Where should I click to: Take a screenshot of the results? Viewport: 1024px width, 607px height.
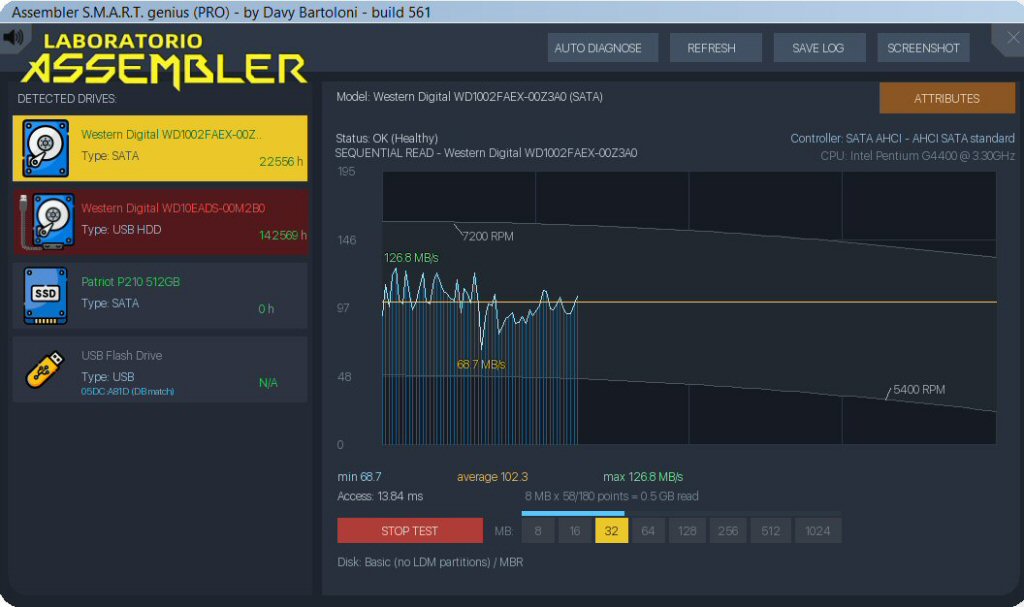tap(923, 48)
